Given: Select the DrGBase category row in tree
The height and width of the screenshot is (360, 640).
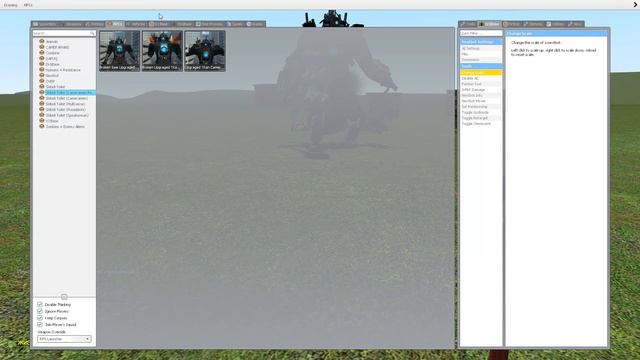Looking at the screenshot, I should click(53, 64).
